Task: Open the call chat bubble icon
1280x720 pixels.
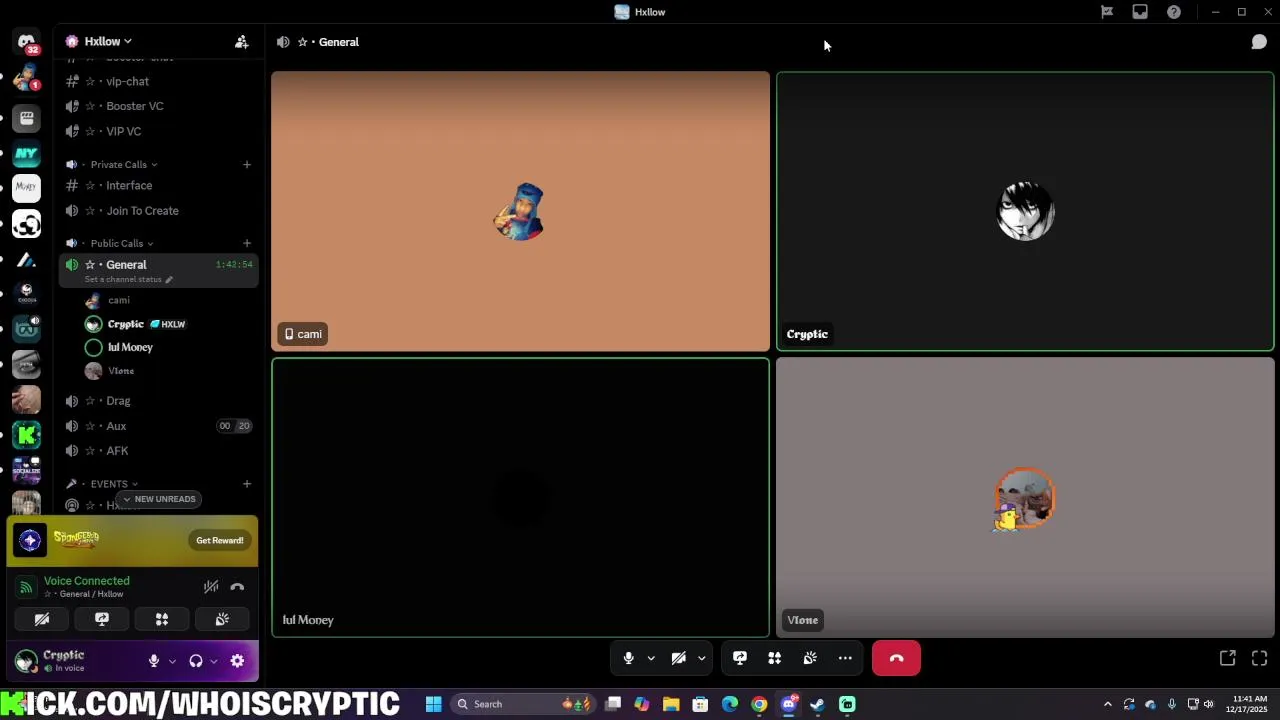Action: [x=1259, y=42]
